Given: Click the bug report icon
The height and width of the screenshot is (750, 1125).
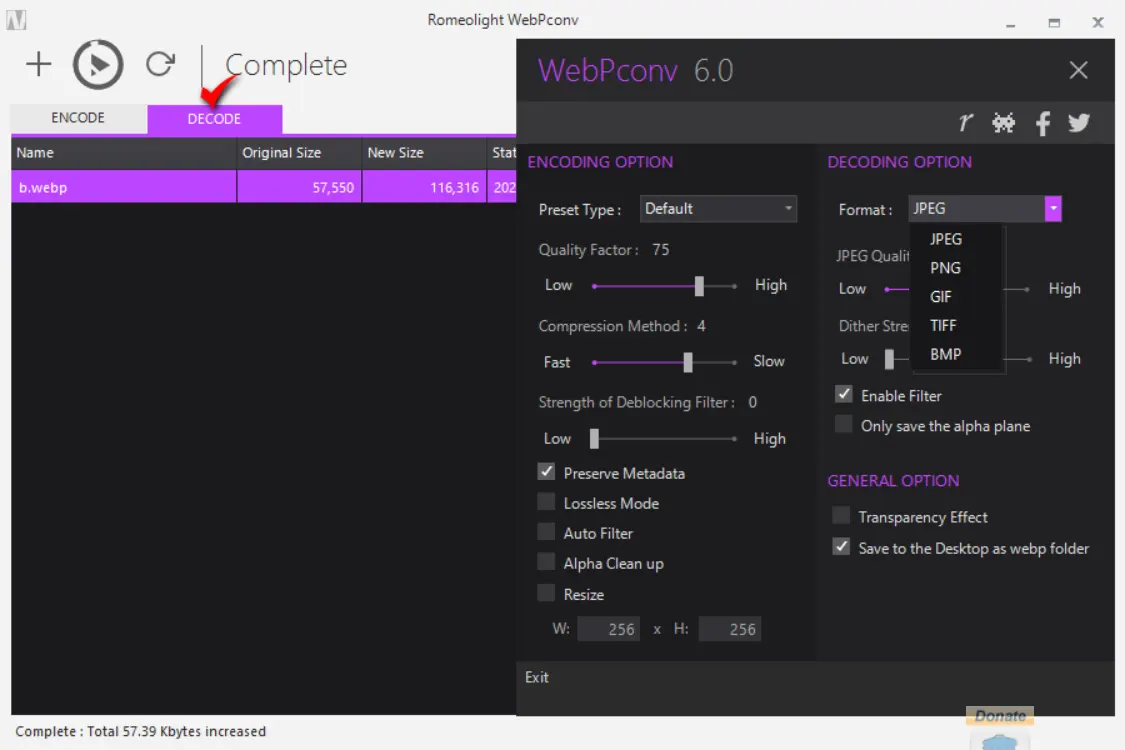Looking at the screenshot, I should [1003, 123].
